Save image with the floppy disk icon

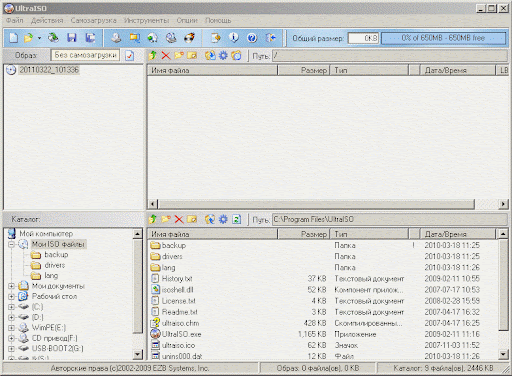click(x=72, y=38)
